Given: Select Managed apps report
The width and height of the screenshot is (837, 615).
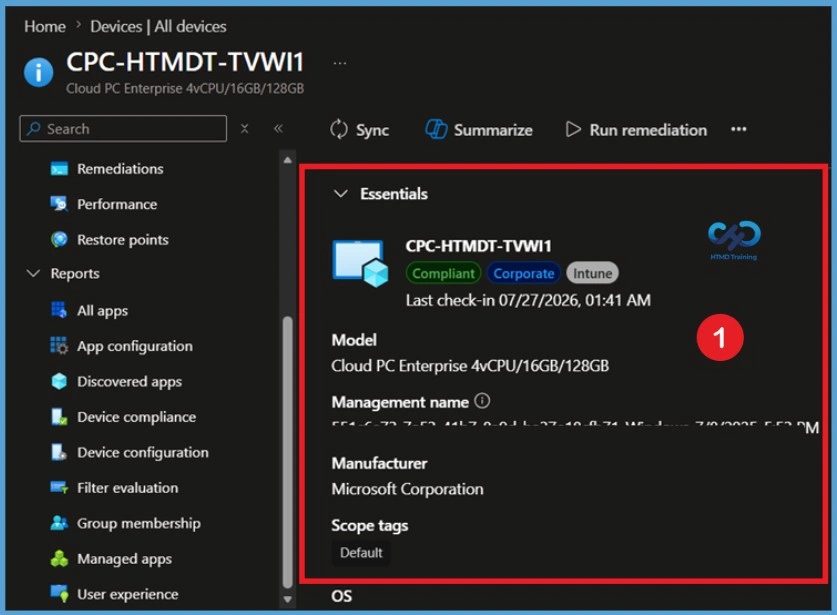Looking at the screenshot, I should [124, 558].
